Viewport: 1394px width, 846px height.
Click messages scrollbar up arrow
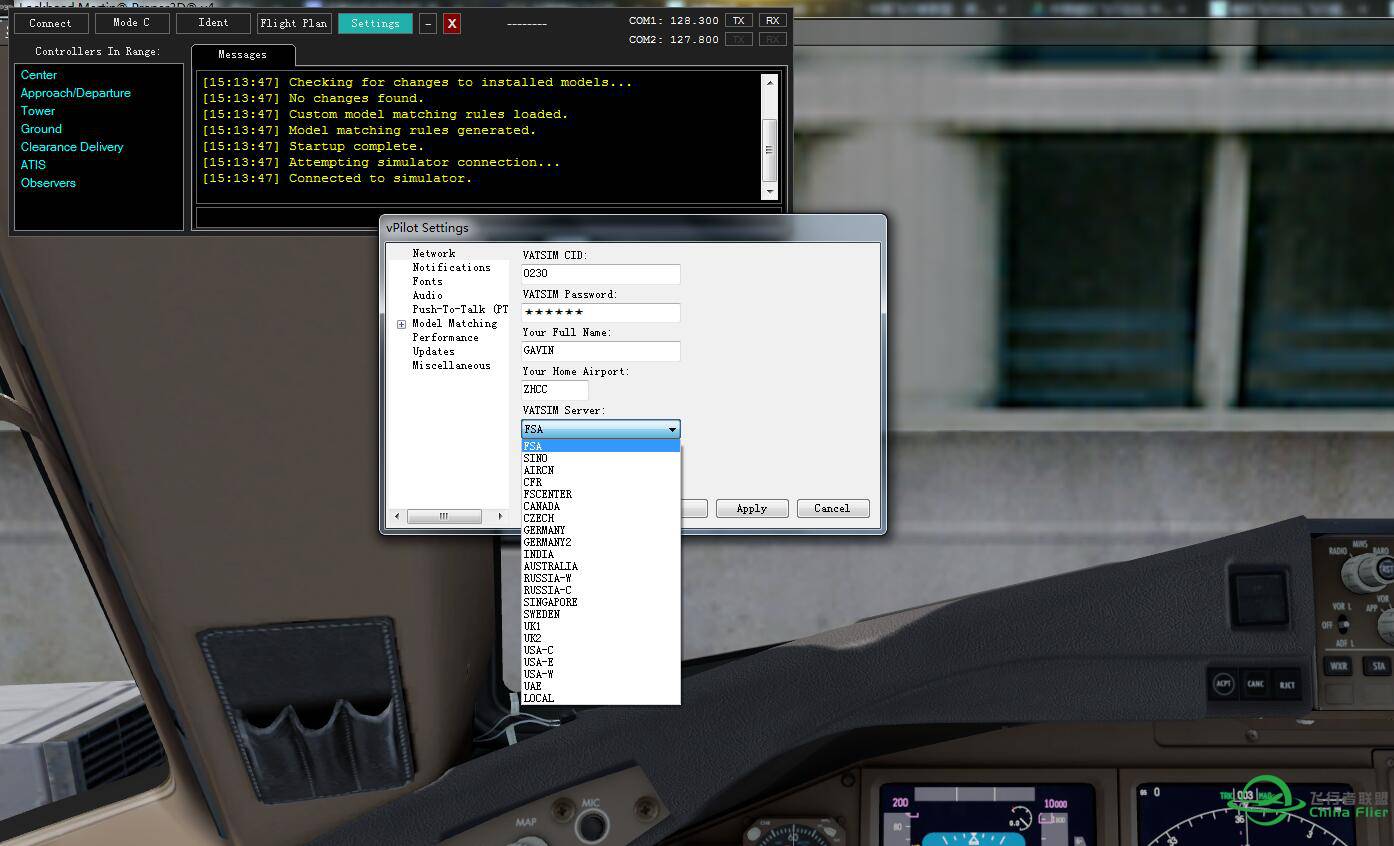tap(770, 82)
